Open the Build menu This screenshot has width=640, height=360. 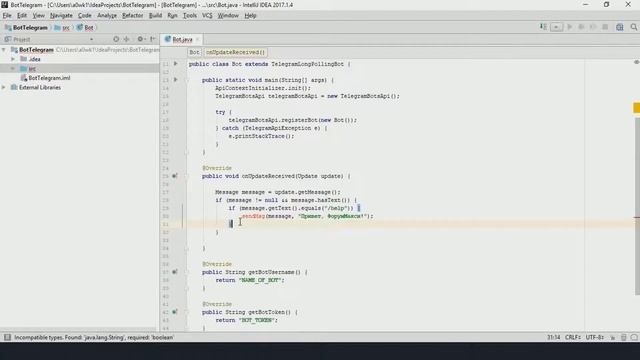pos(155,16)
